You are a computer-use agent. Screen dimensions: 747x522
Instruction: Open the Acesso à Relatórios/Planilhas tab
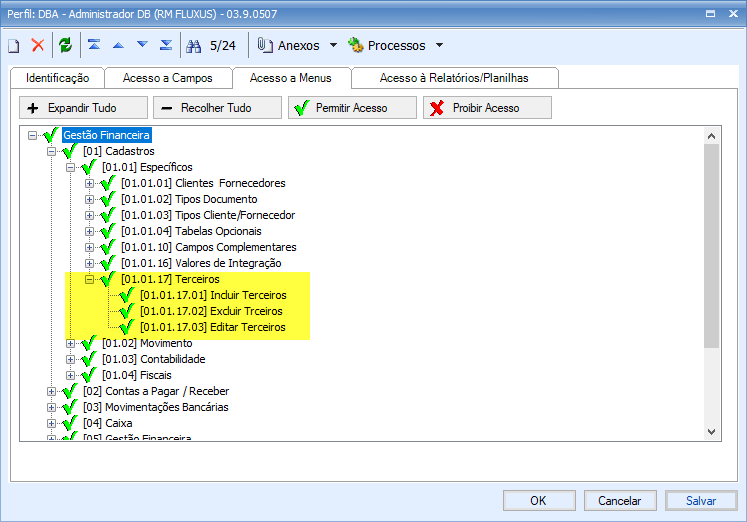[454, 78]
